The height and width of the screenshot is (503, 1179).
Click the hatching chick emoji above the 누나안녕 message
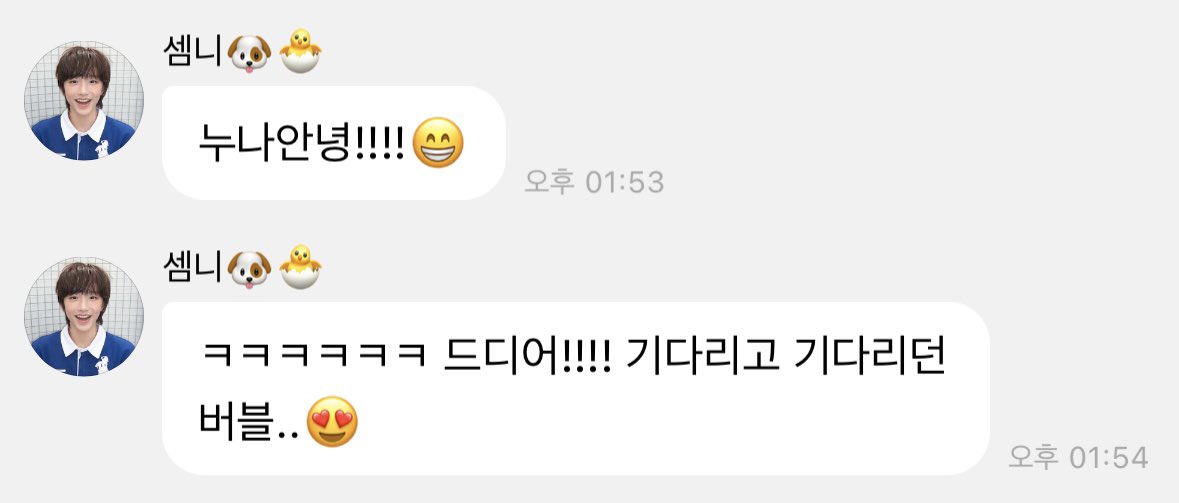(x=300, y=51)
